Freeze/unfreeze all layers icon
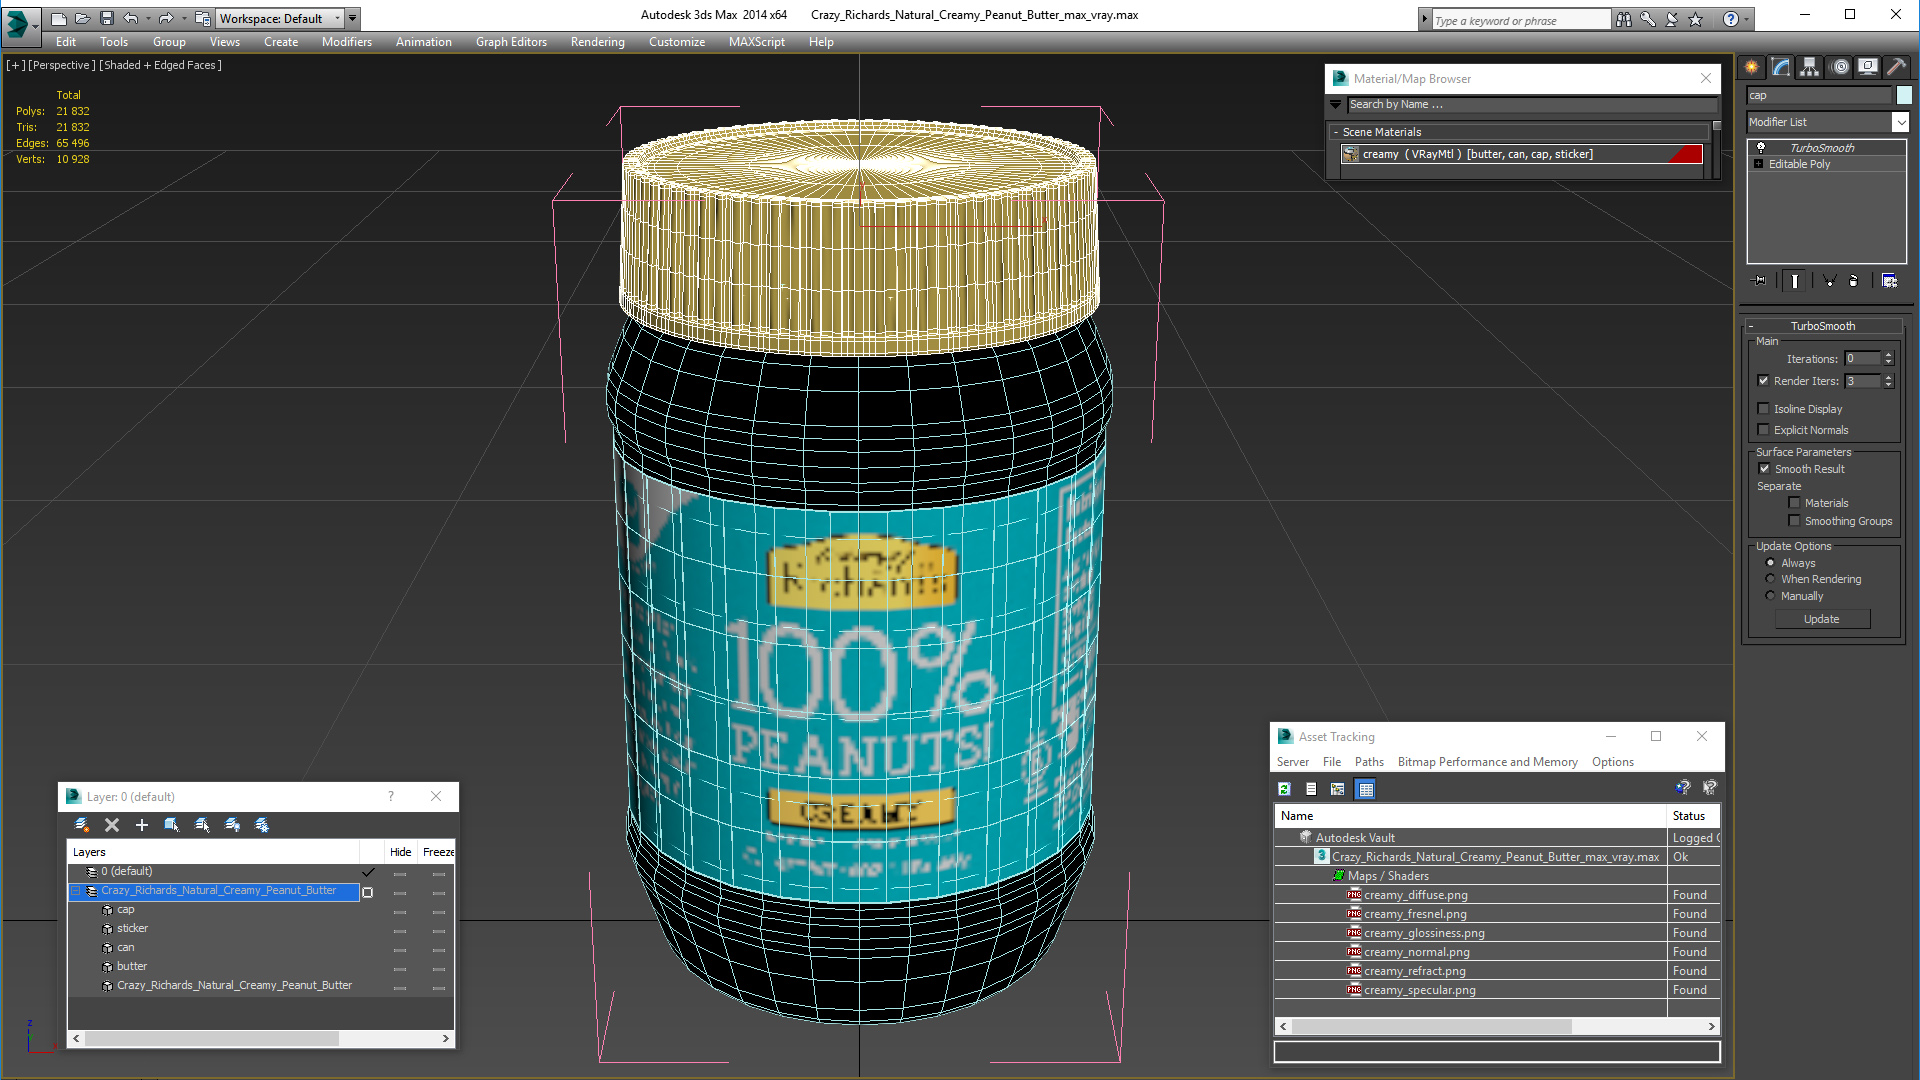This screenshot has height=1080, width=1920. point(262,825)
